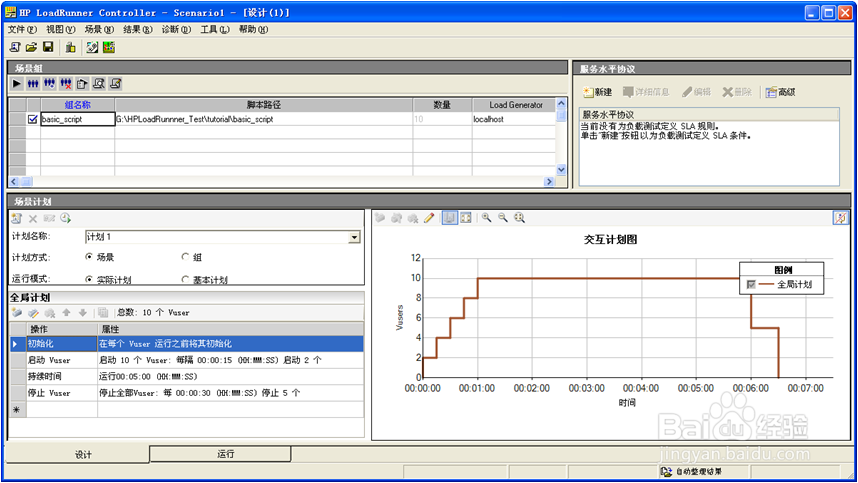This screenshot has height=483, width=858.
Task: Open the 工具 menu
Action: click(x=214, y=30)
